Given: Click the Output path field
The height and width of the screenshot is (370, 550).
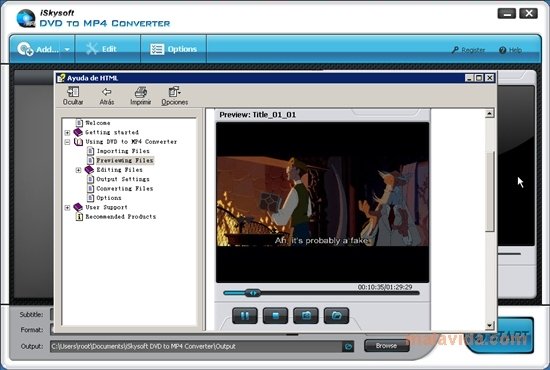Looking at the screenshot, I should 196,347.
